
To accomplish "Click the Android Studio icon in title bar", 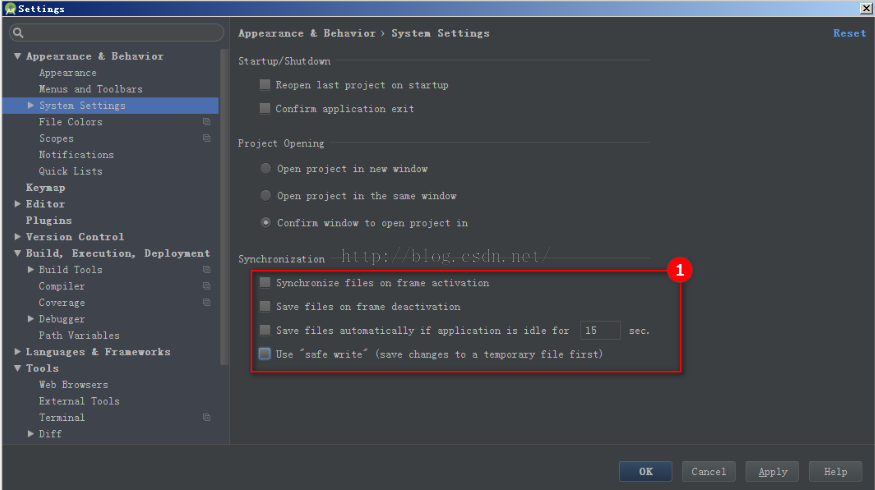I will 10,8.
